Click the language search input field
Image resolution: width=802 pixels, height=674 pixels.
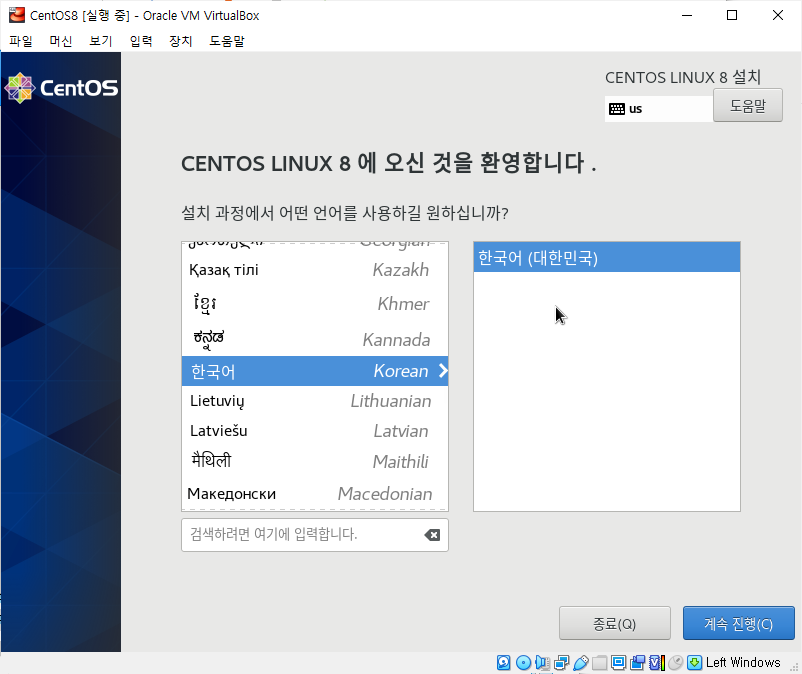(x=315, y=535)
